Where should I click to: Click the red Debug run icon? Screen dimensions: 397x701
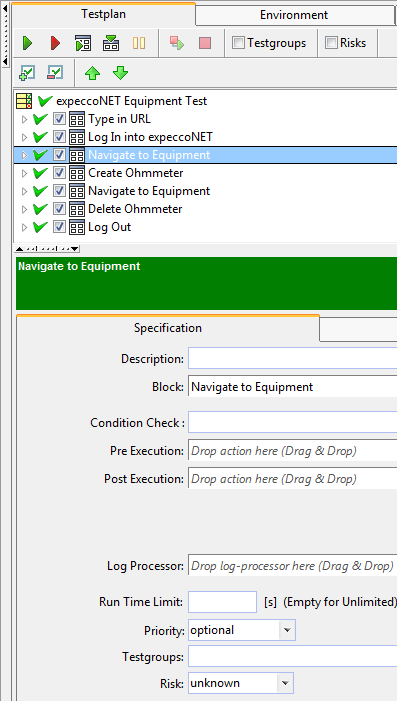point(55,43)
